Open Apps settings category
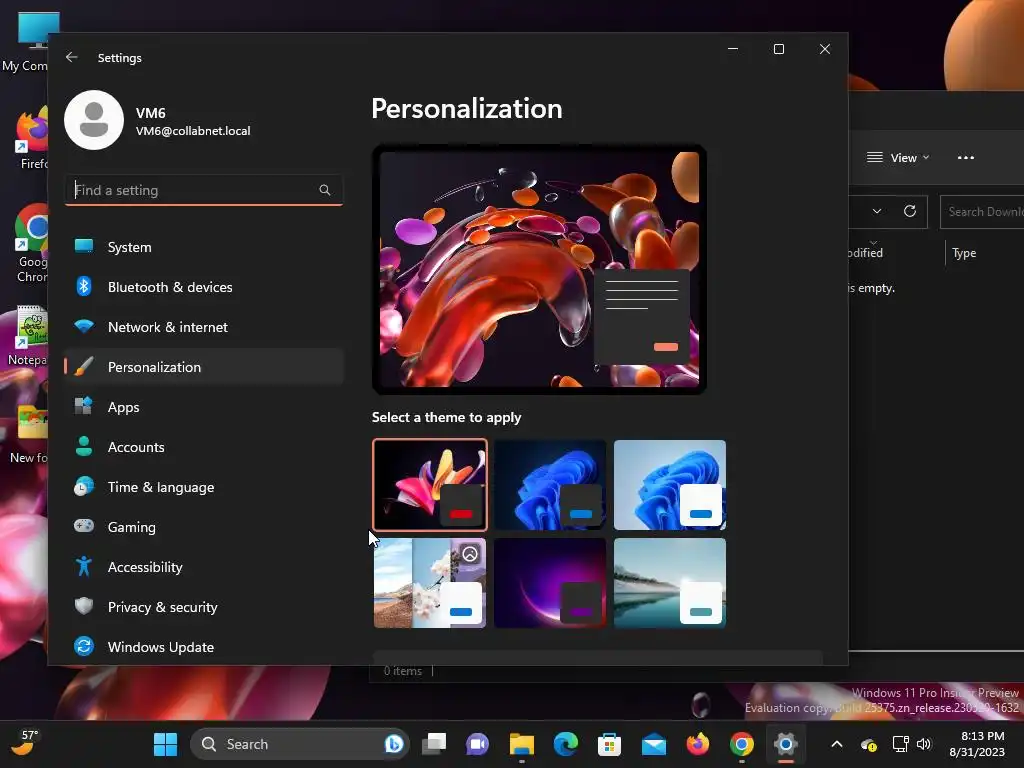This screenshot has height=768, width=1024. pyautogui.click(x=204, y=407)
